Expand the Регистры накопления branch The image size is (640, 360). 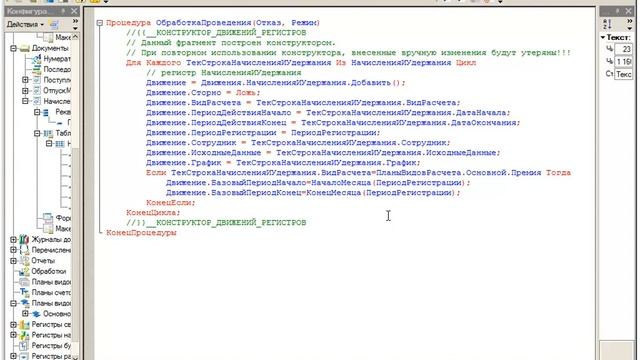[x=13, y=335]
